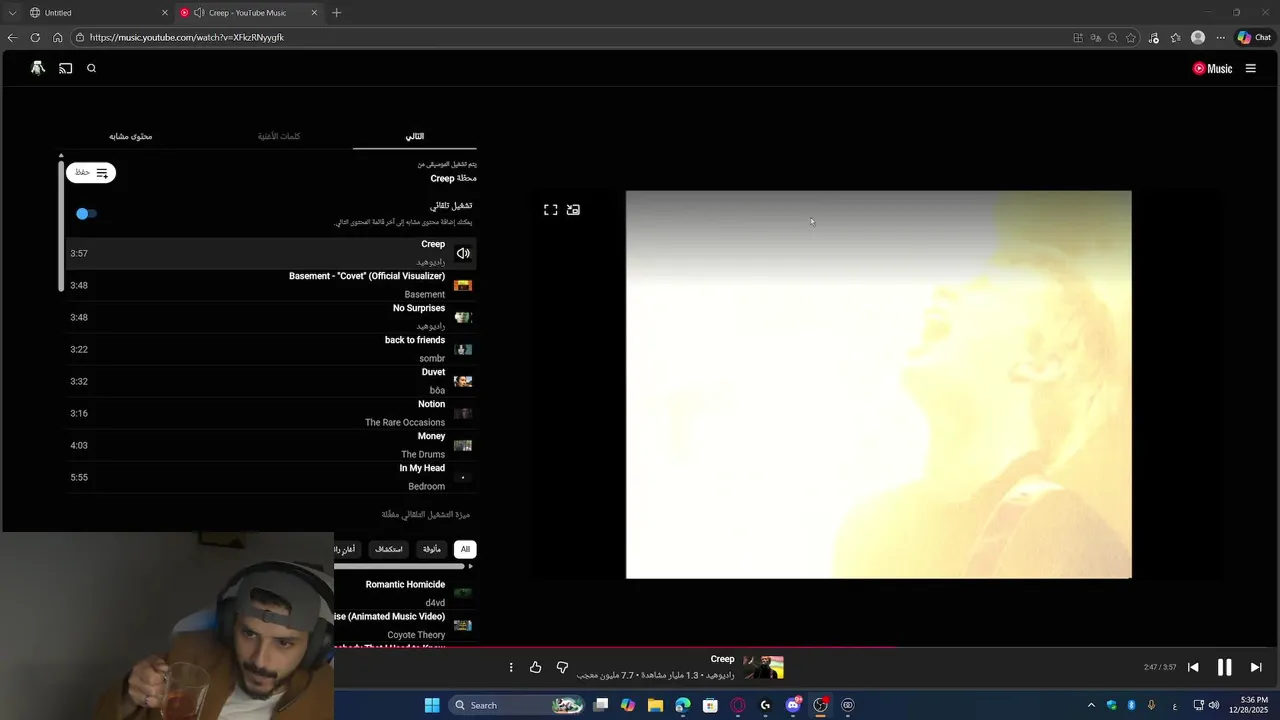Add this page to favorites

click(x=1131, y=37)
